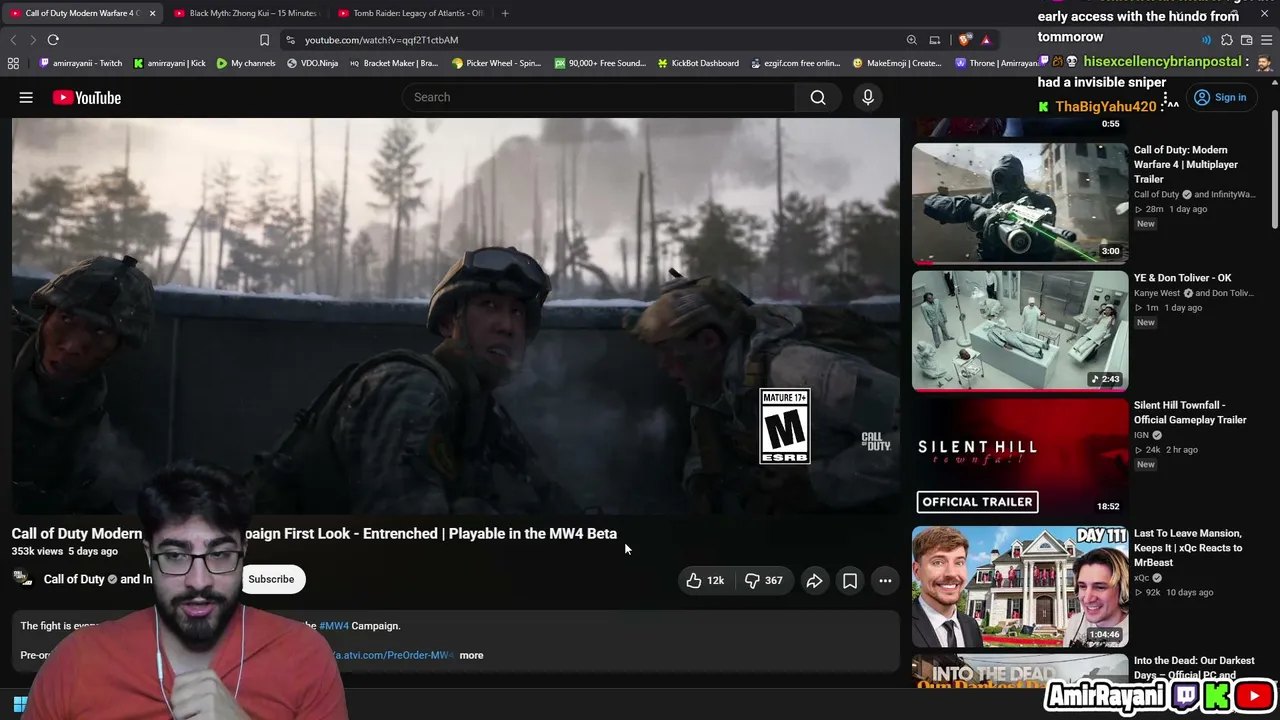
Task: Click the install app icon in address bar
Action: tap(935, 40)
